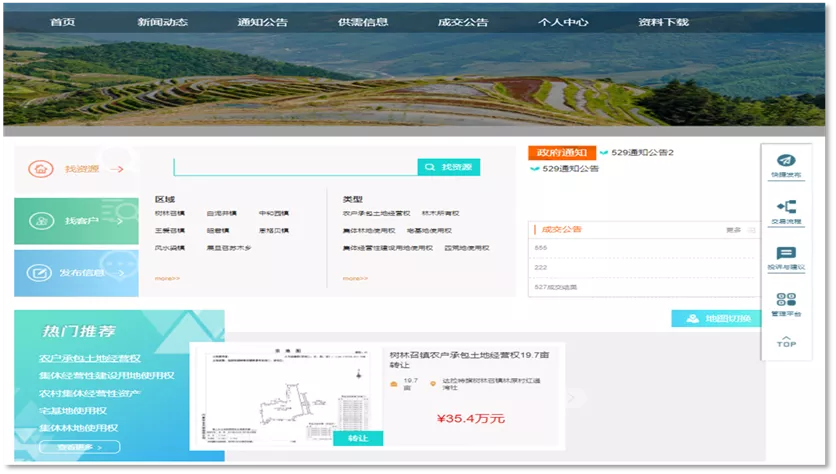This screenshot has height=474, width=836.
Task: Open 投诉与建议 chat icon in side panel
Action: pyautogui.click(x=786, y=253)
